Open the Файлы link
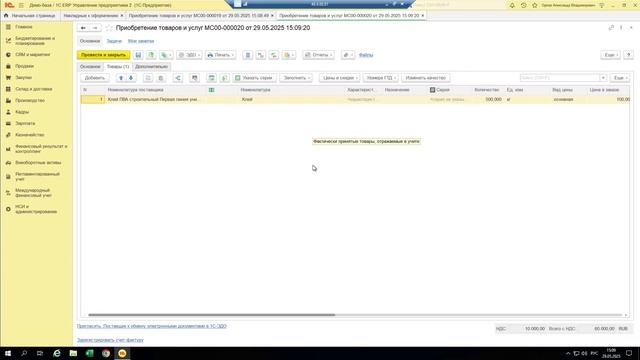This screenshot has width=640, height=360. point(366,55)
